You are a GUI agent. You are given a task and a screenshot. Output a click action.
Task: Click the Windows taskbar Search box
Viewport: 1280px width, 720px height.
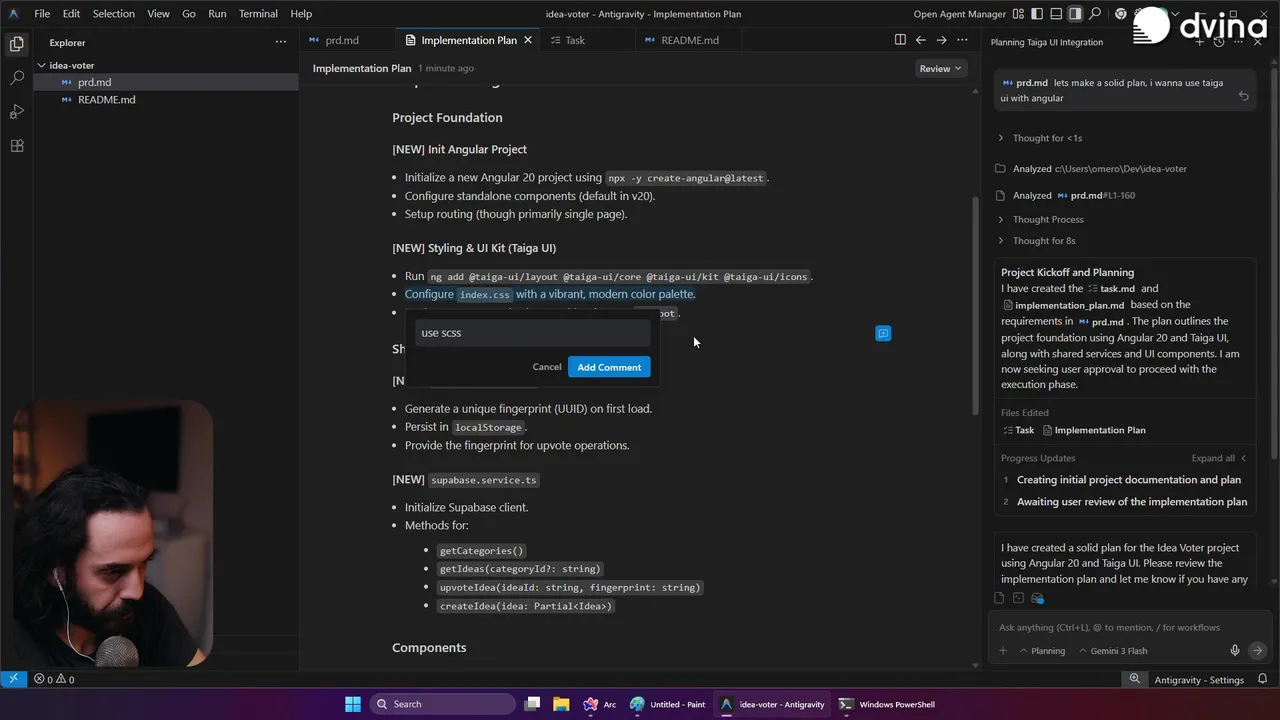(443, 704)
